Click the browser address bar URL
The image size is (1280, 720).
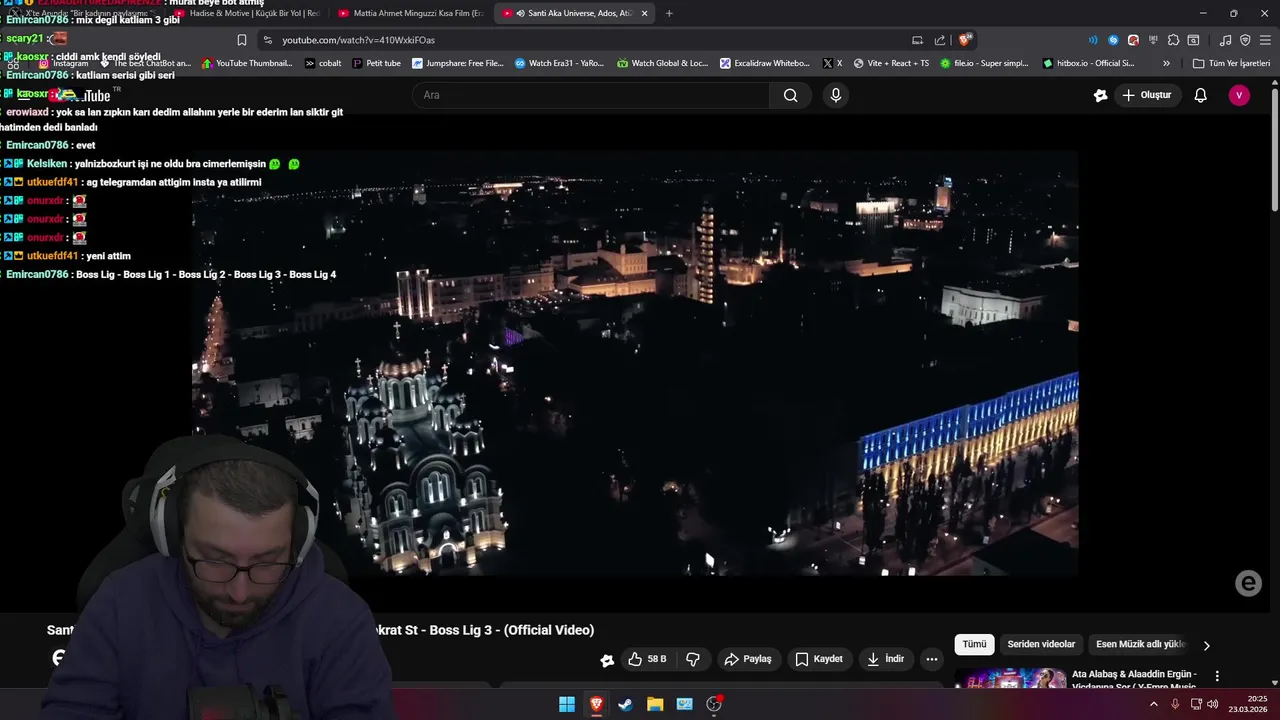[358, 40]
